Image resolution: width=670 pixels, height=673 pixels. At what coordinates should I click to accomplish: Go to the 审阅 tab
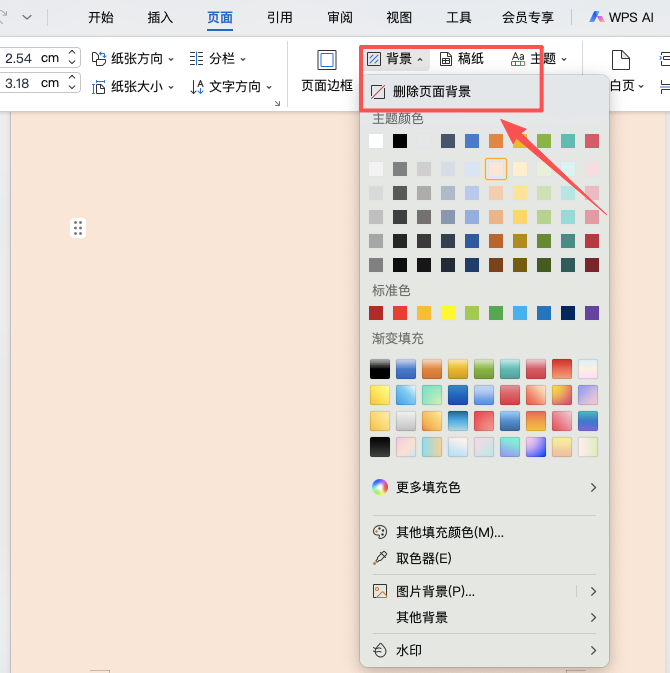pos(340,17)
